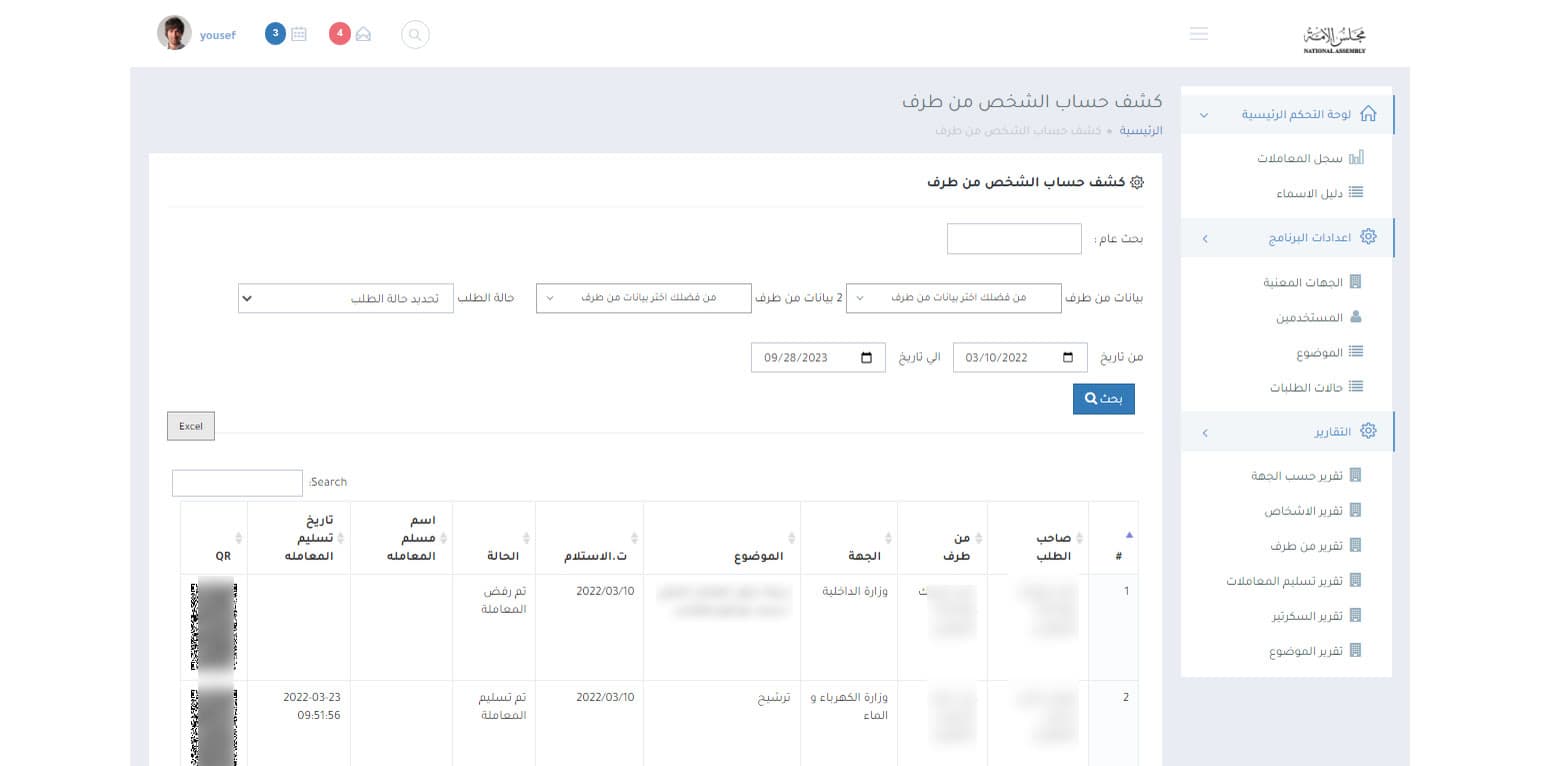Expand the اعدادات البرنامج section chevron
The image size is (1568, 766).
tap(1204, 238)
